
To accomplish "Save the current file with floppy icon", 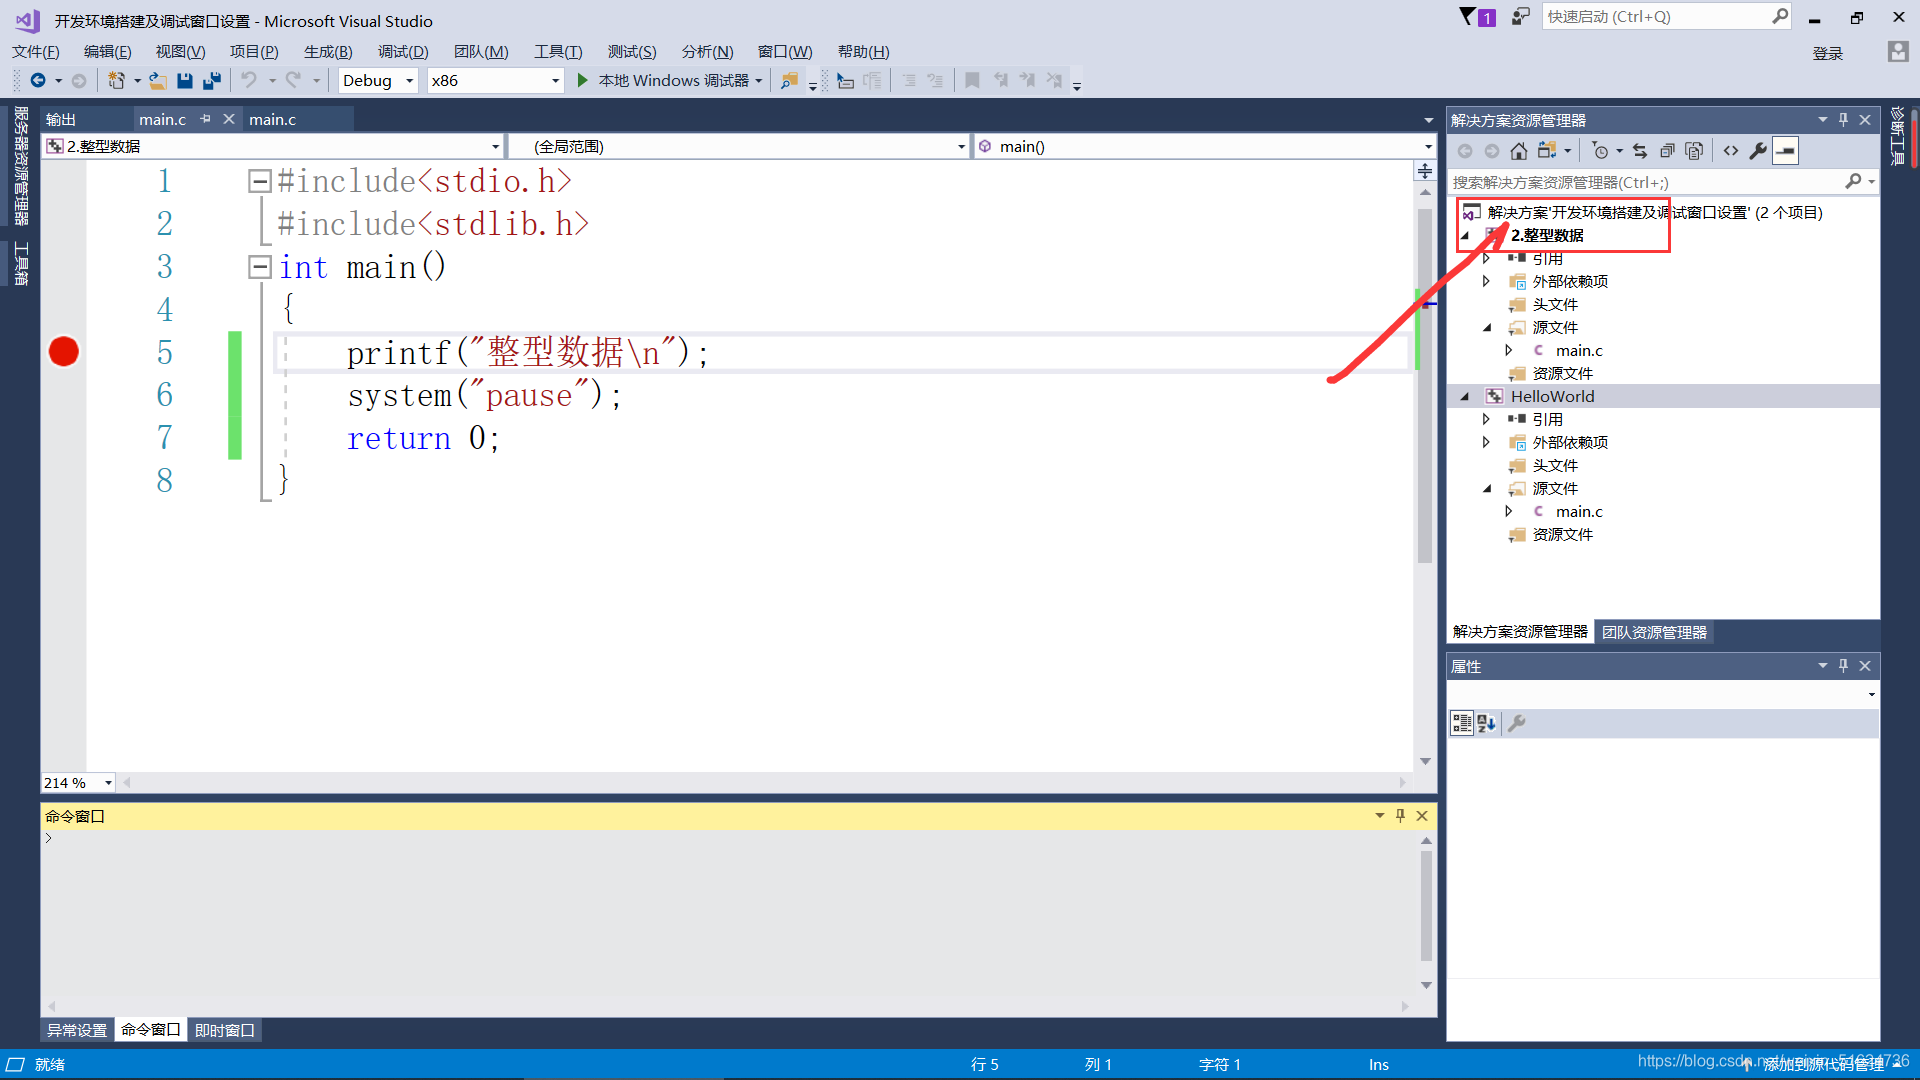I will click(x=184, y=80).
